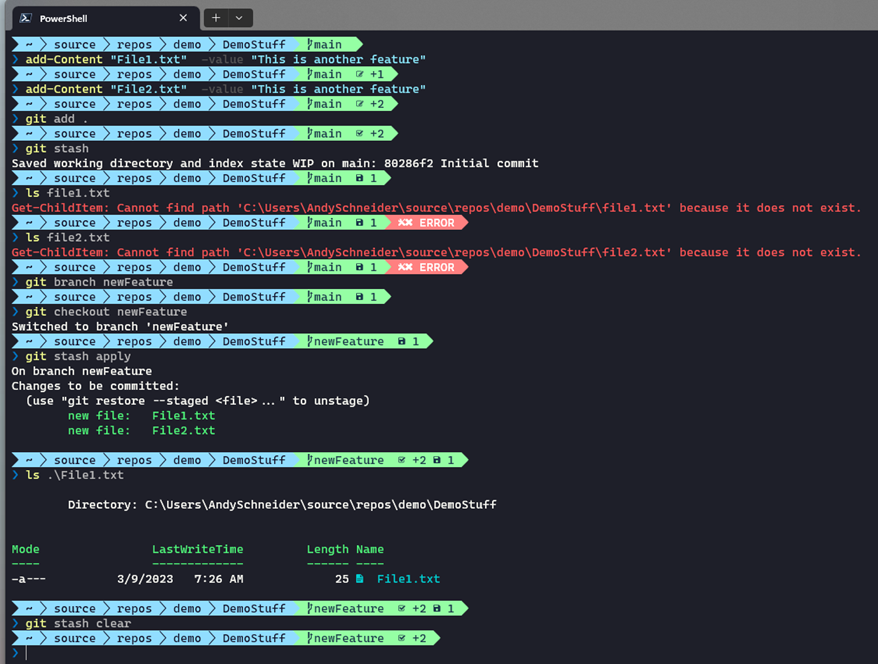Open a new terminal tab with plus
This screenshot has width=878, height=664.
click(x=216, y=18)
